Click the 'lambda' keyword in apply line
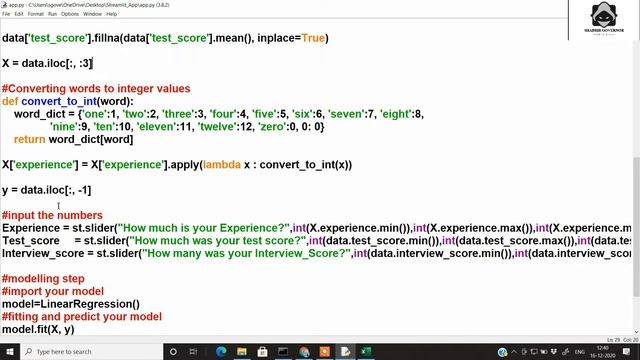Image resolution: width=640 pixels, height=360 pixels. point(222,164)
